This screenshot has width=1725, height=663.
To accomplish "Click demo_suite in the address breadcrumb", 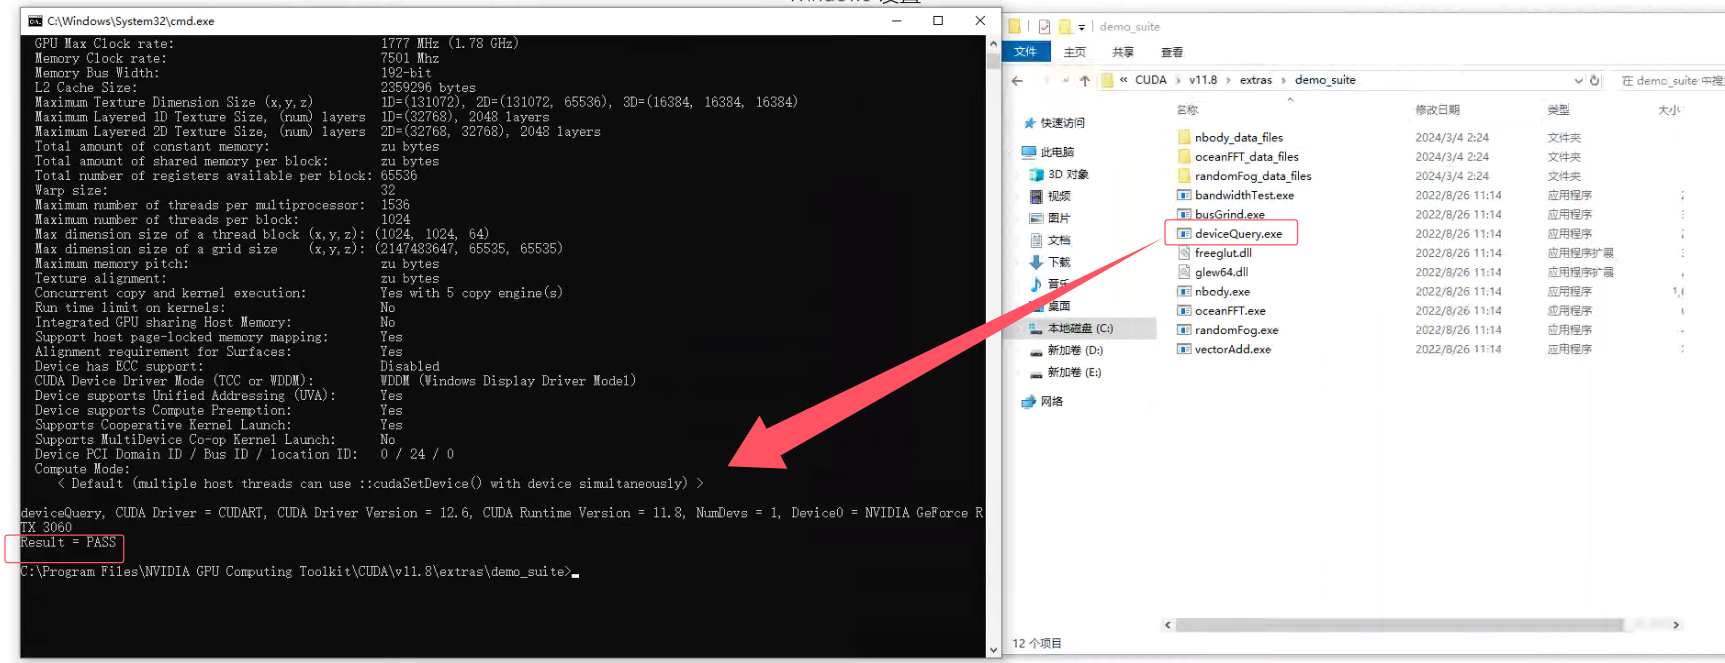I will pyautogui.click(x=1325, y=80).
